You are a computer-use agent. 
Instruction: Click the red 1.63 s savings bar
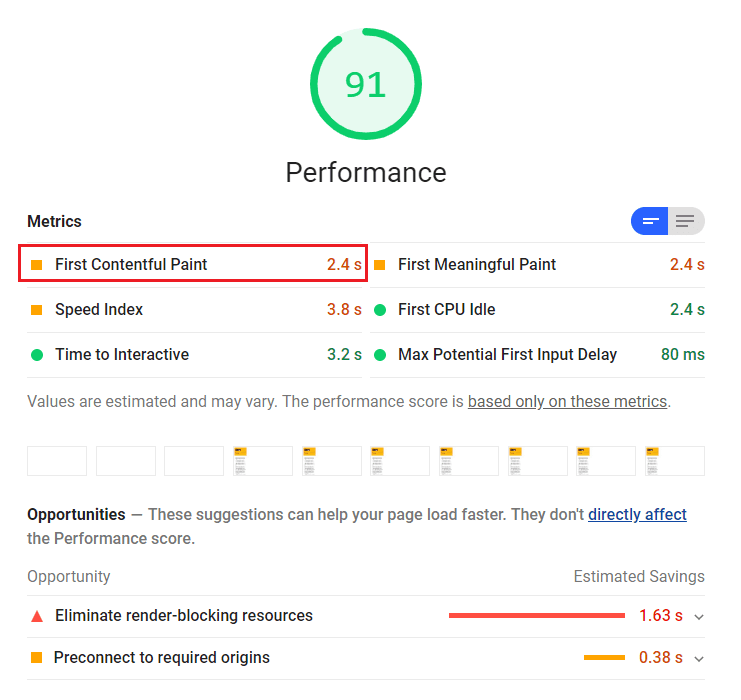pos(537,616)
